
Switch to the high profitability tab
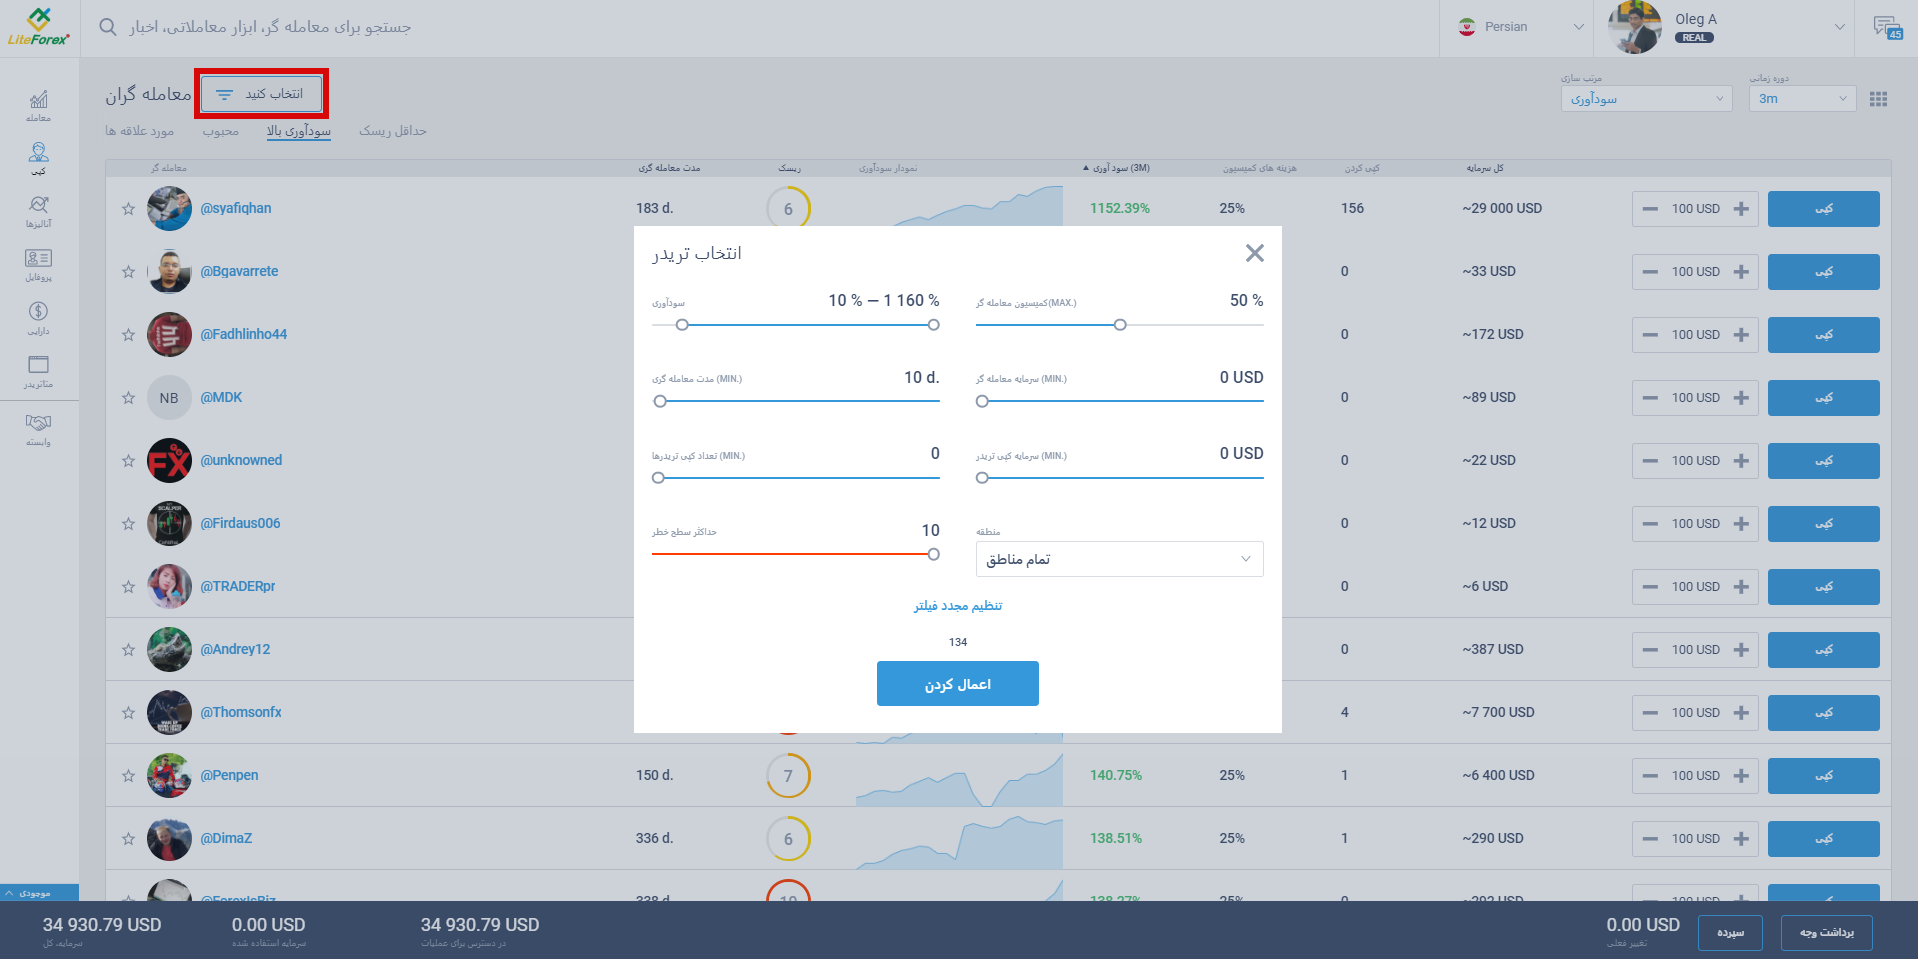click(x=298, y=131)
